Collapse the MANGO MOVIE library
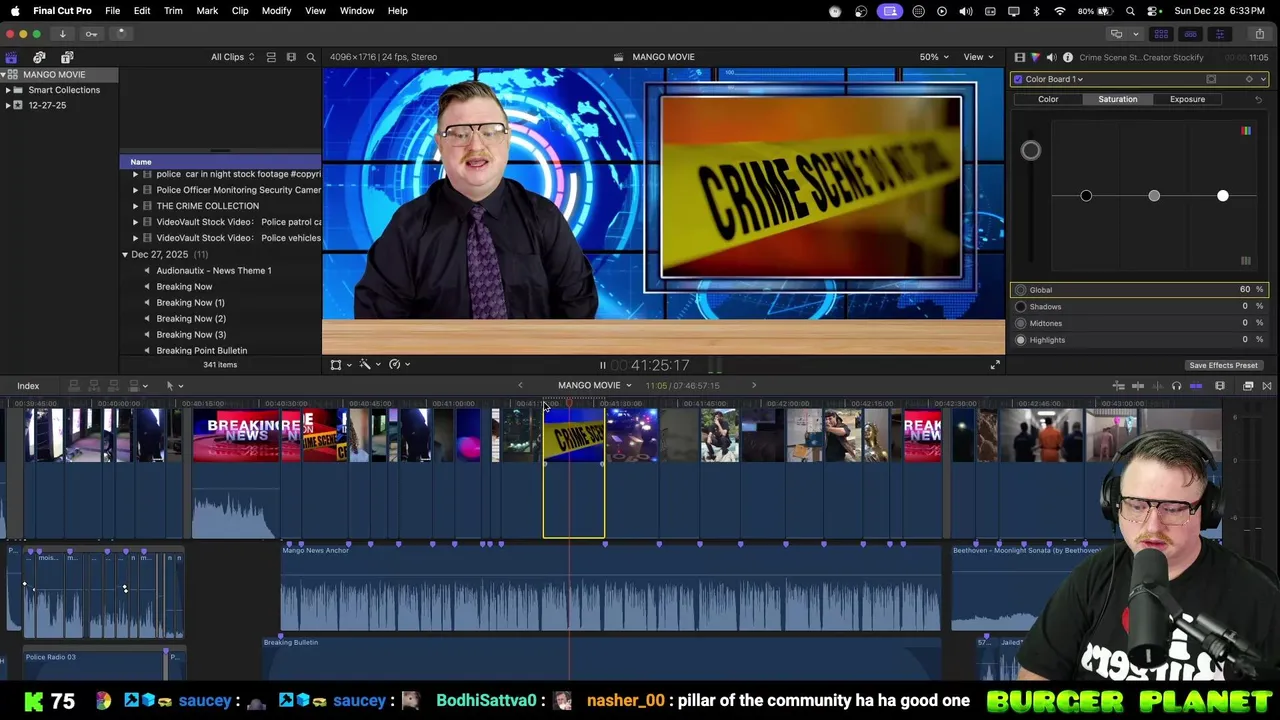 3,75
